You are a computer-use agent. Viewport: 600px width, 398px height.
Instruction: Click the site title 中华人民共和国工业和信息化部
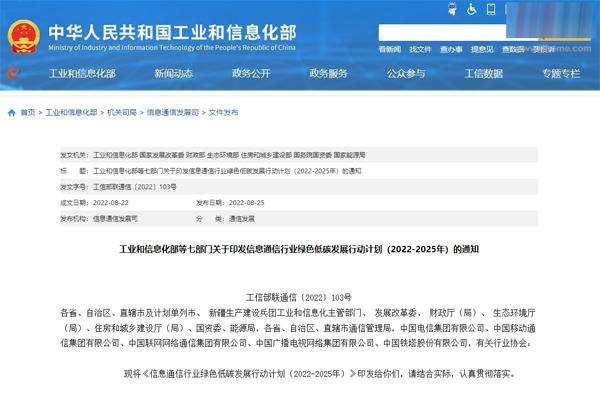pyautogui.click(x=172, y=33)
